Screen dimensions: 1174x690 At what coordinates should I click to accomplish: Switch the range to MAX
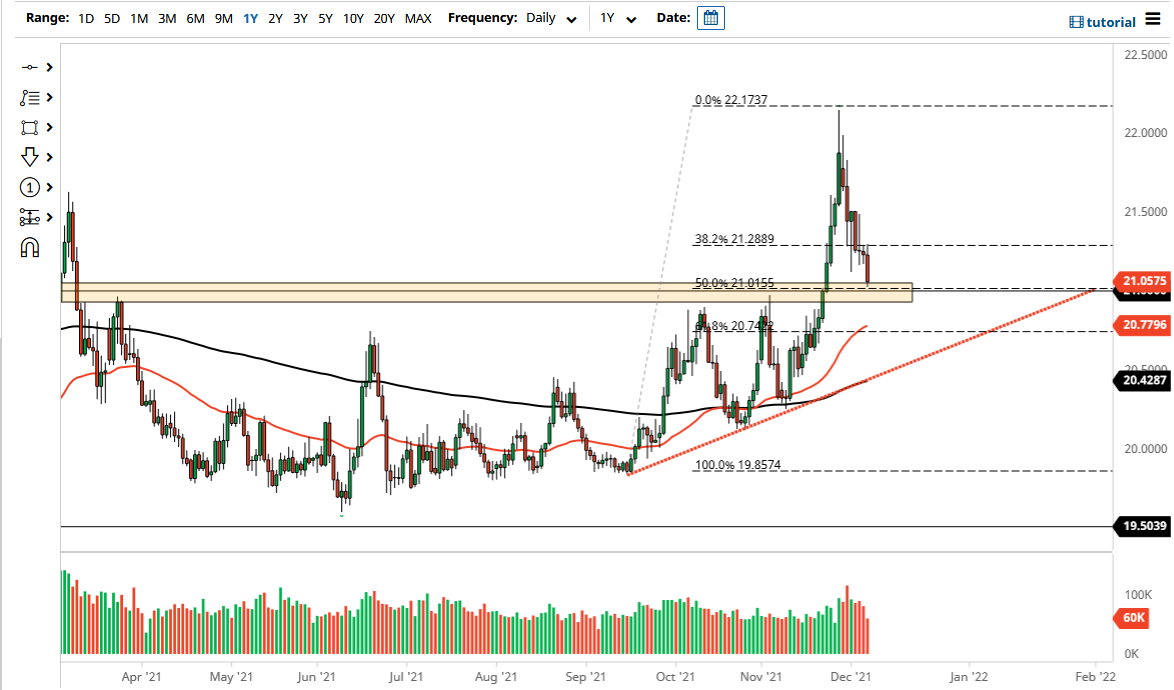tap(417, 17)
